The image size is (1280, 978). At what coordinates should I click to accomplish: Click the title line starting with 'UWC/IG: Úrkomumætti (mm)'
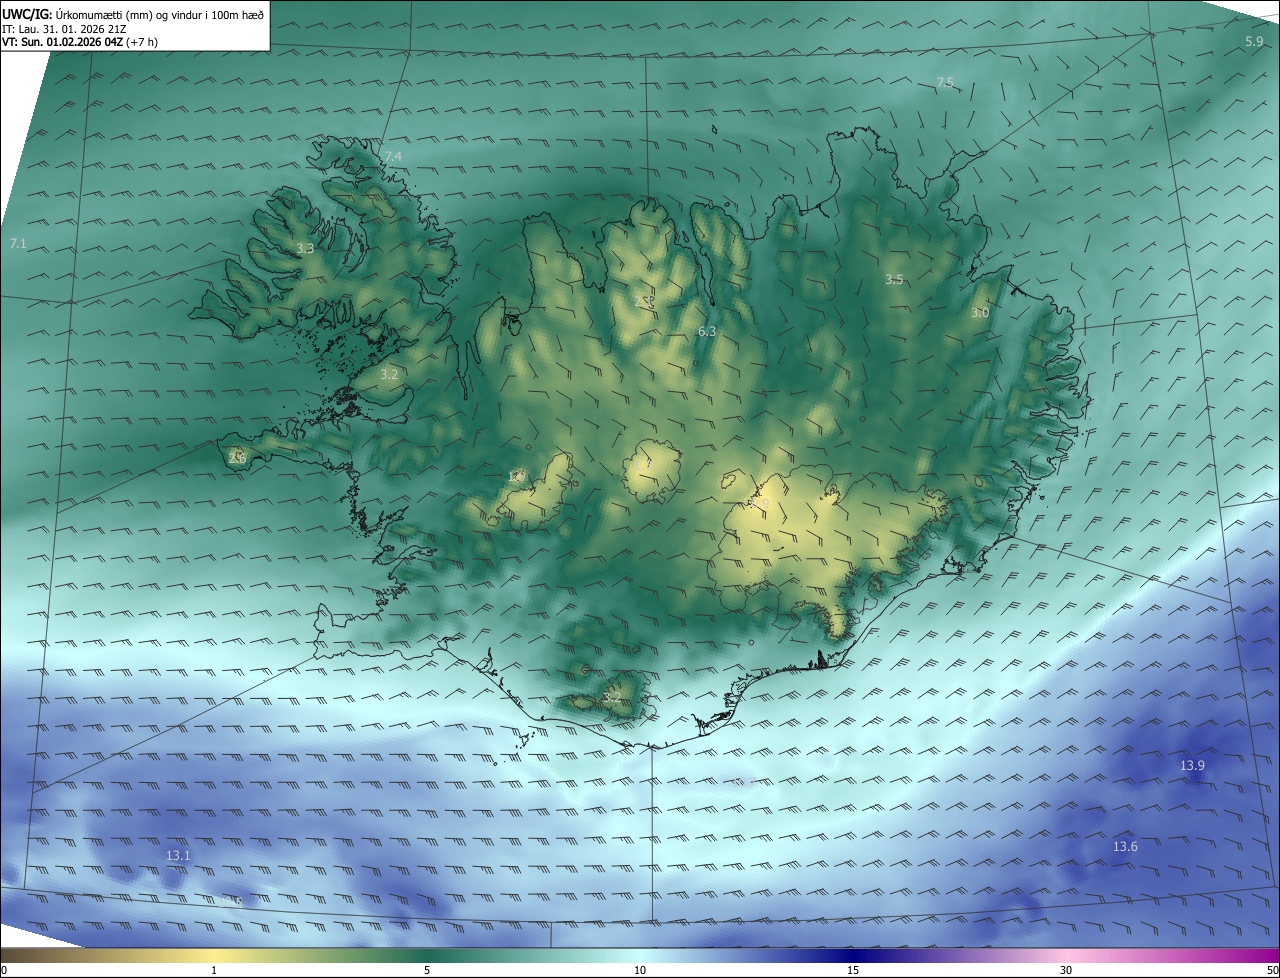click(133, 13)
